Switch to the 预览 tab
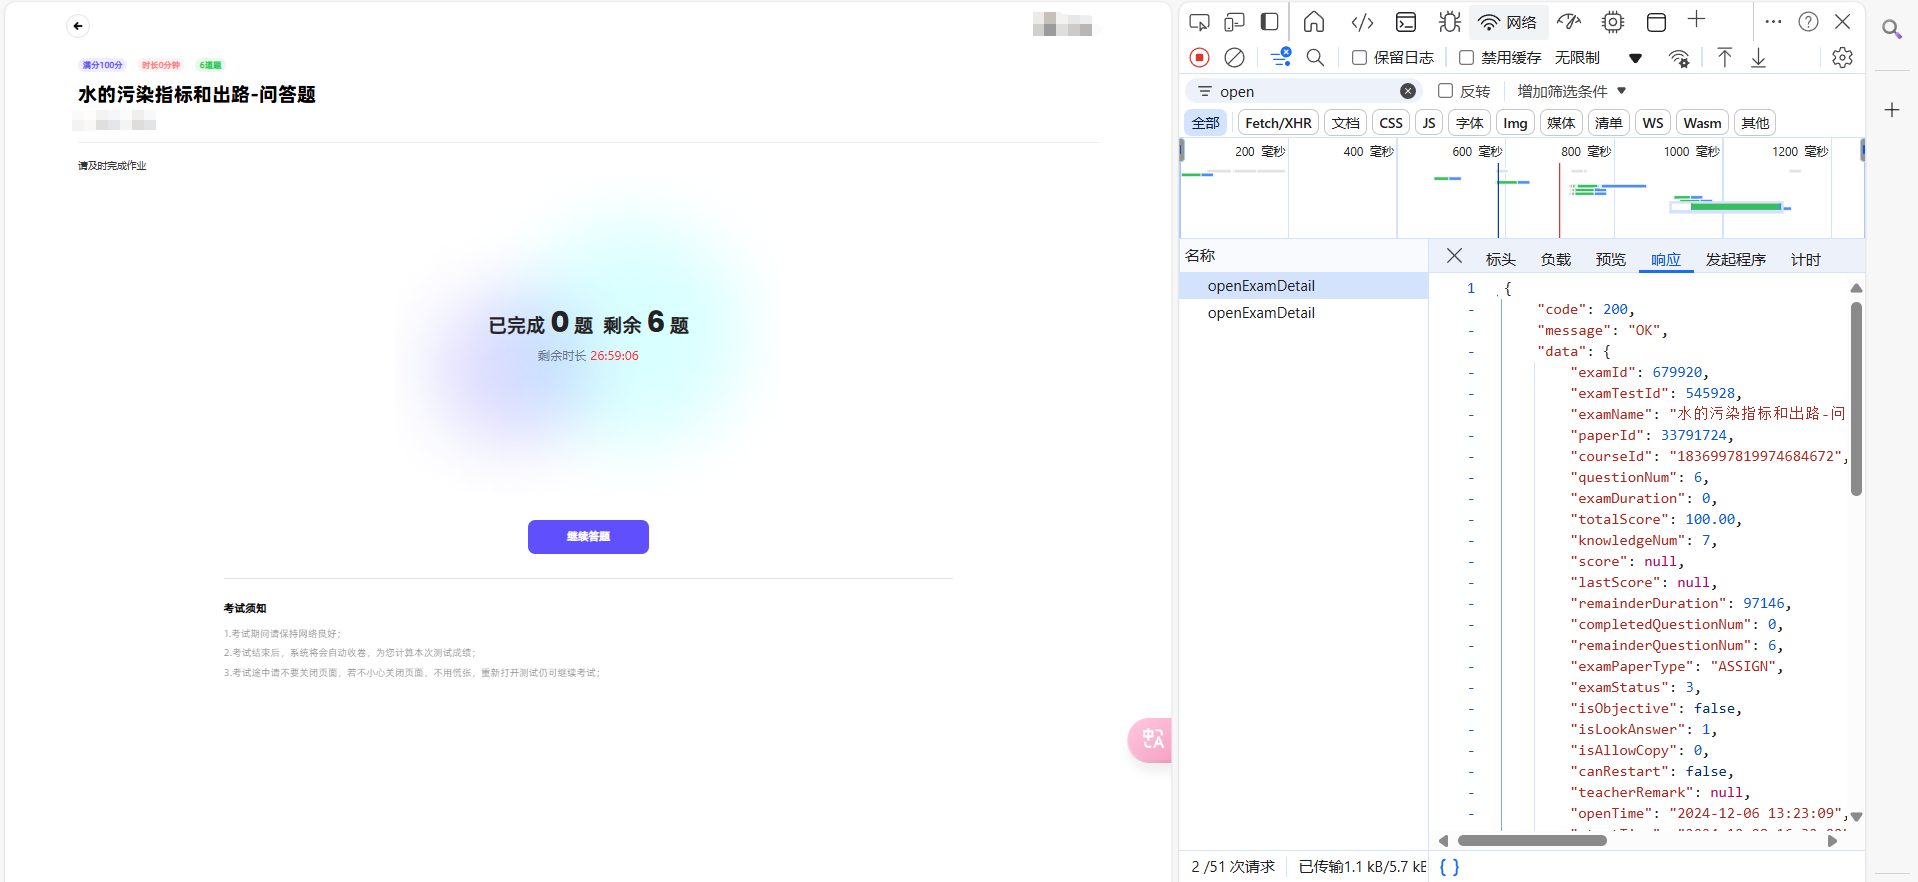 1610,260
